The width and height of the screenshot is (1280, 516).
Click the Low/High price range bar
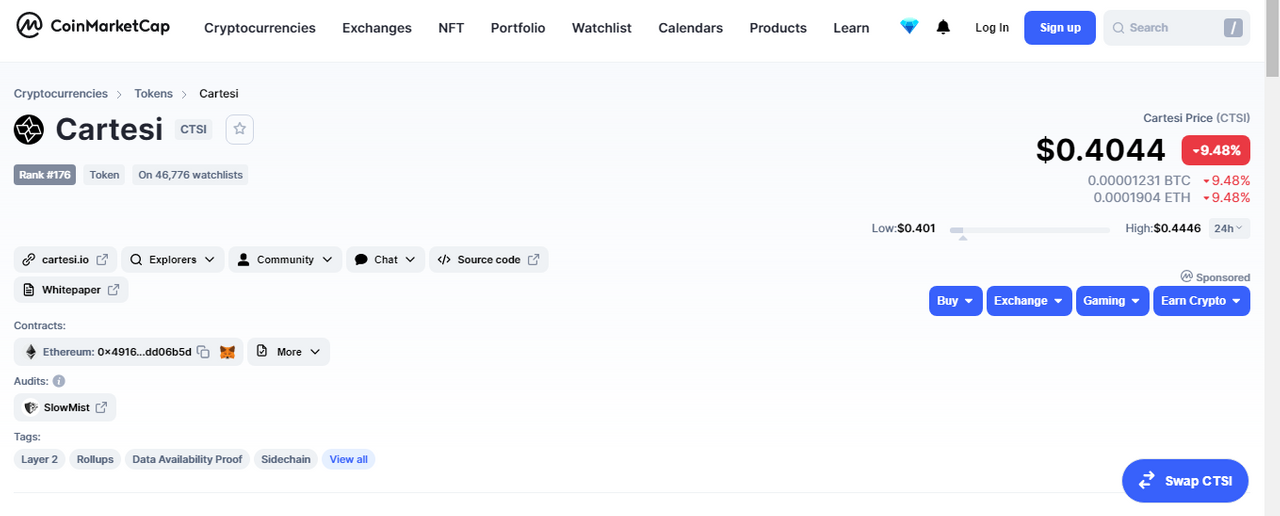tap(1029, 229)
